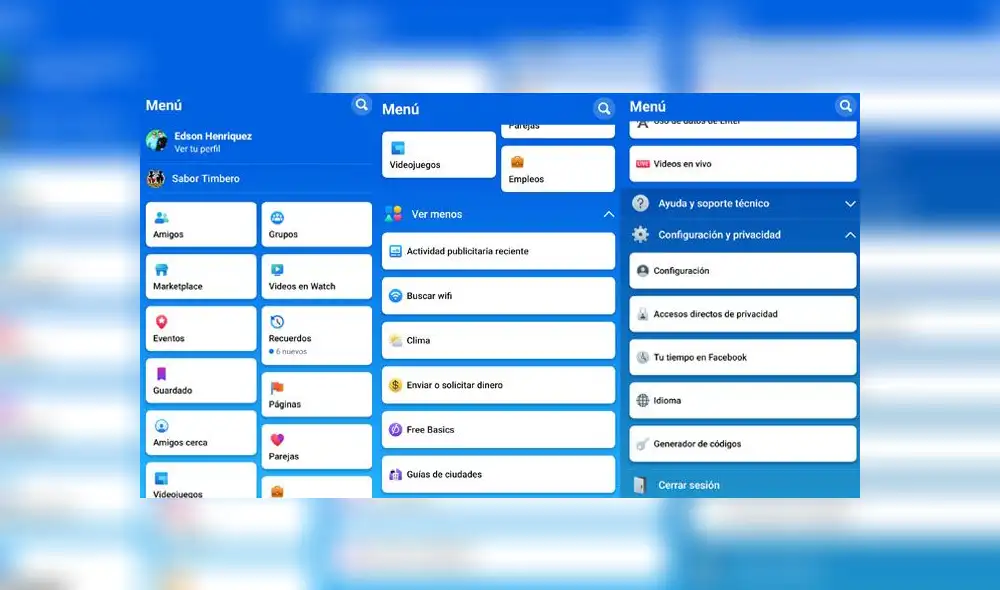1000x590 pixels.
Task: Select the Amigos people icon
Action: pos(162,218)
